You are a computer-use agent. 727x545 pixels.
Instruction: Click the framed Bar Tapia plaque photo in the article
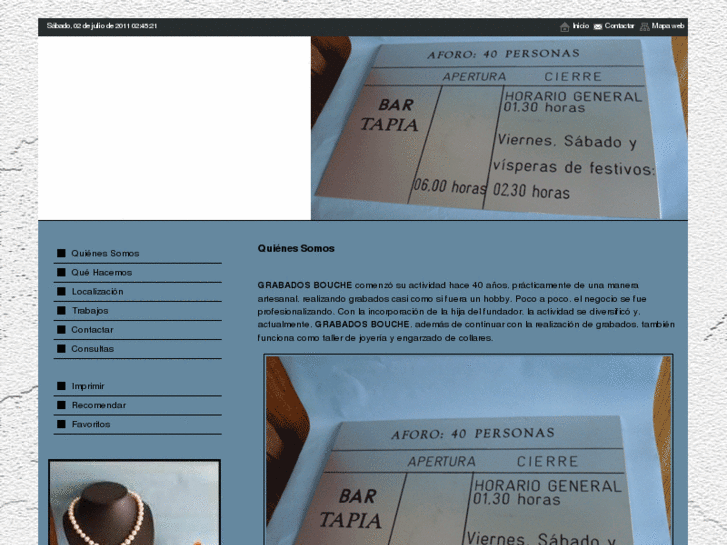(468, 449)
